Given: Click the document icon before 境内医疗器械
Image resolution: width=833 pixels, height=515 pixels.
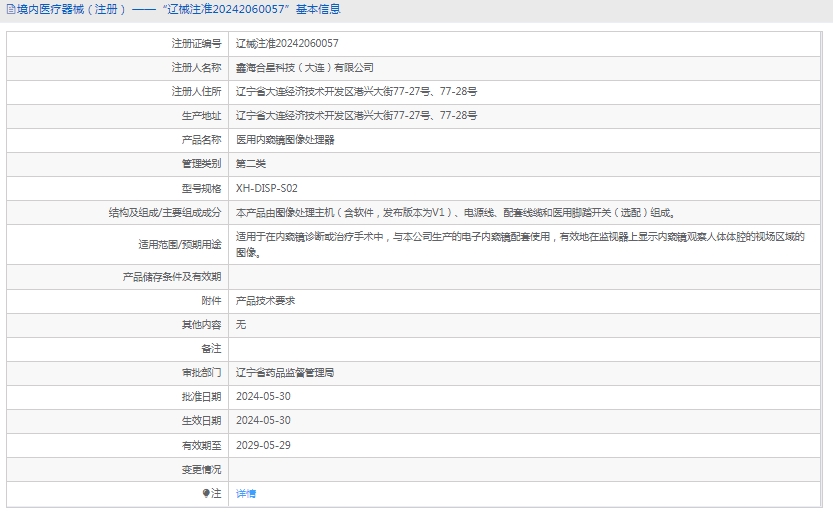Looking at the screenshot, I should tap(10, 10).
